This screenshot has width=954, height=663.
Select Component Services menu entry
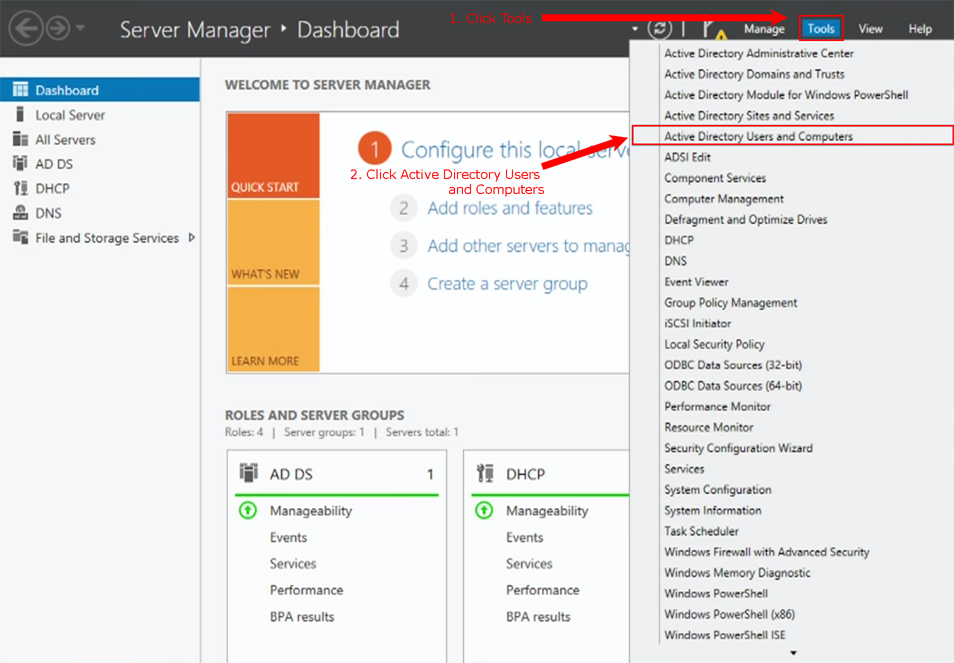point(715,178)
